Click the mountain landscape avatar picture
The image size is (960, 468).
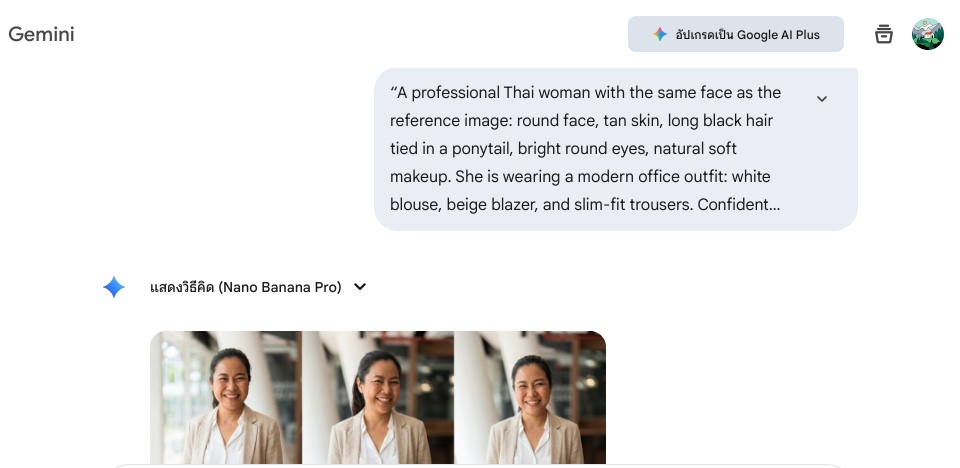(x=927, y=34)
